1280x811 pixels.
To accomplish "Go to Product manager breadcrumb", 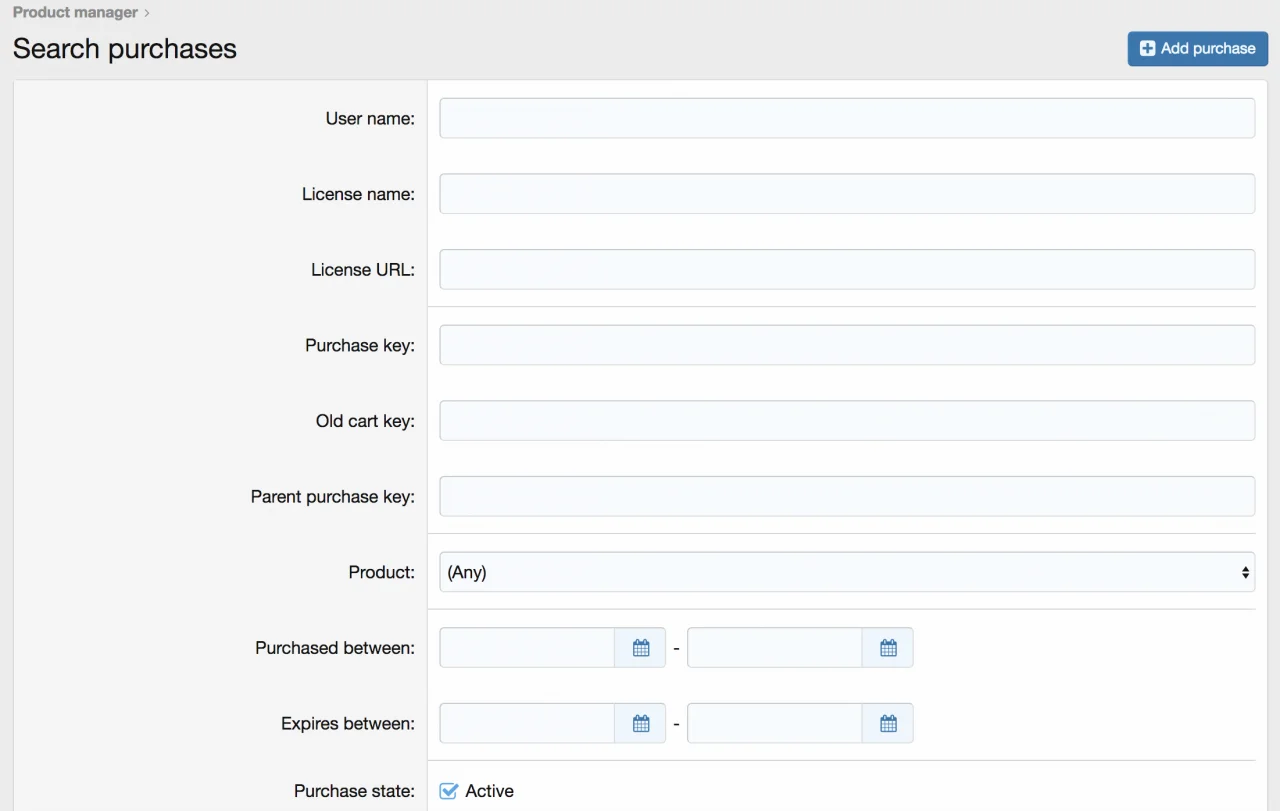I will pos(75,13).
